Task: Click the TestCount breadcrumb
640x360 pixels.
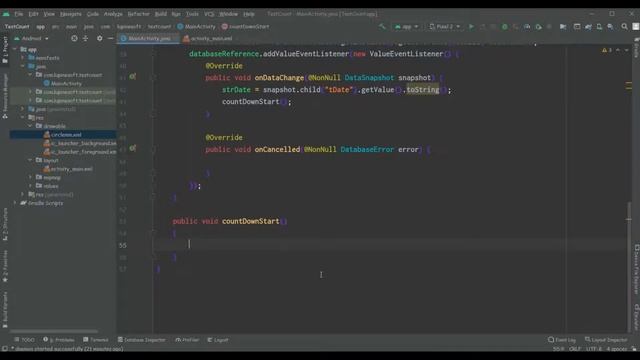Action: 17,27
